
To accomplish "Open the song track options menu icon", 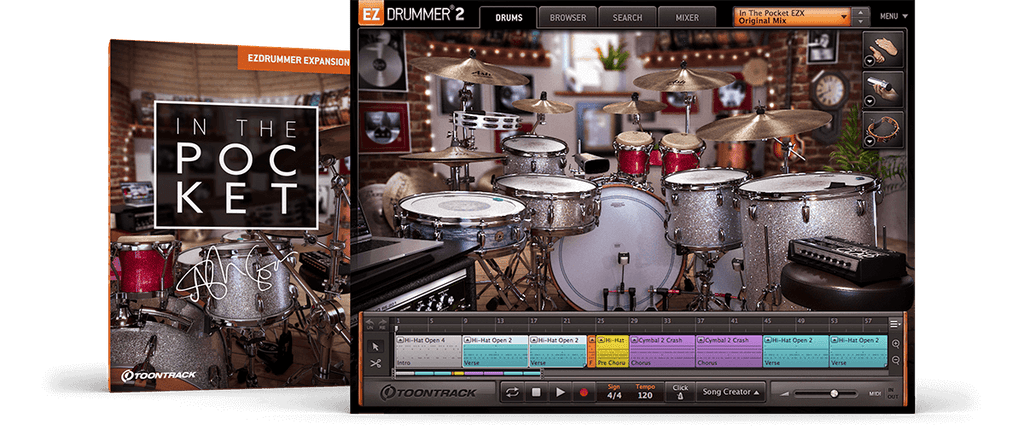I will coord(895,323).
